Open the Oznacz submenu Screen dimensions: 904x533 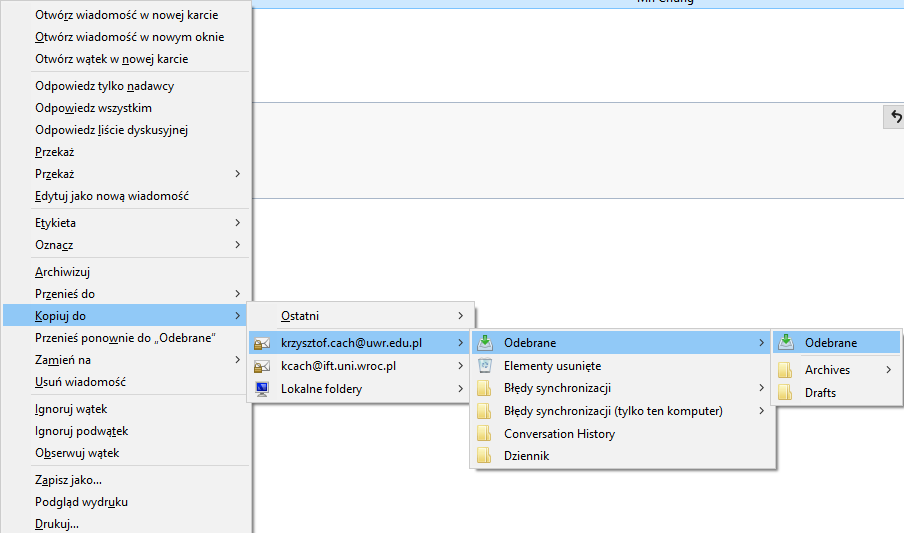(54, 245)
